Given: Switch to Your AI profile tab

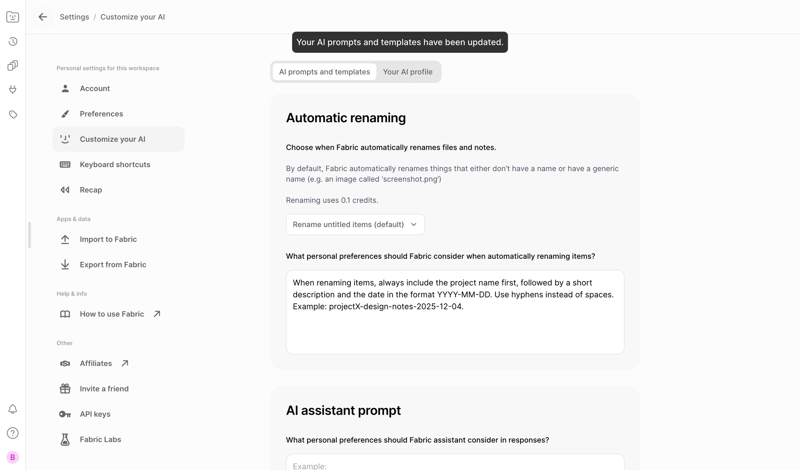Looking at the screenshot, I should tap(407, 72).
